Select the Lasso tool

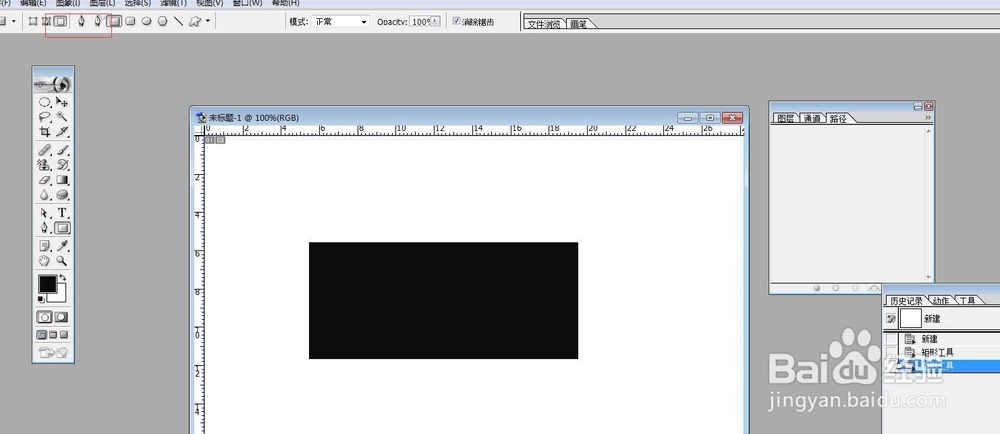(x=45, y=117)
